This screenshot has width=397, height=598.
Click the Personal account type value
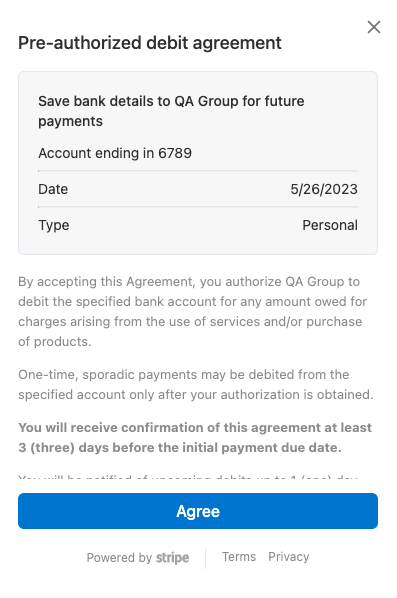(330, 225)
